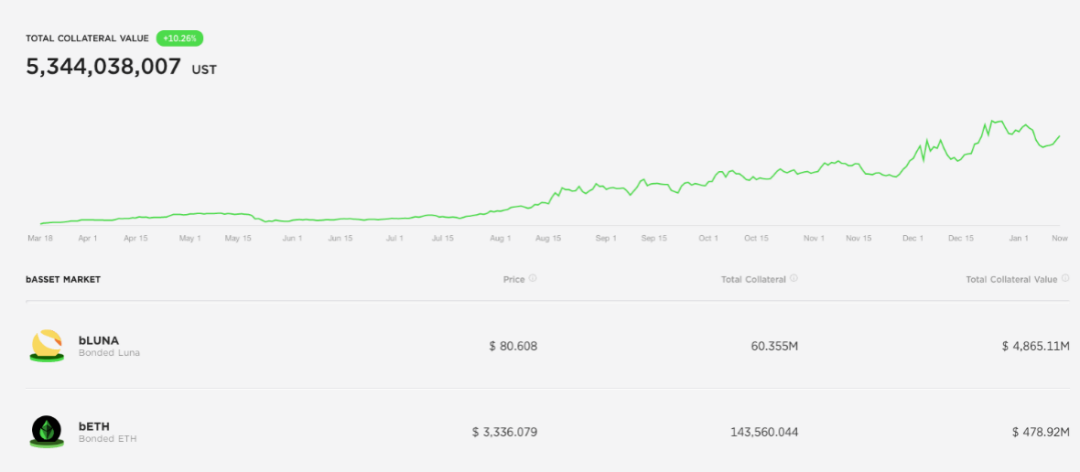This screenshot has height=472, width=1080.
Task: Select the bETH asset name
Action: point(94,427)
